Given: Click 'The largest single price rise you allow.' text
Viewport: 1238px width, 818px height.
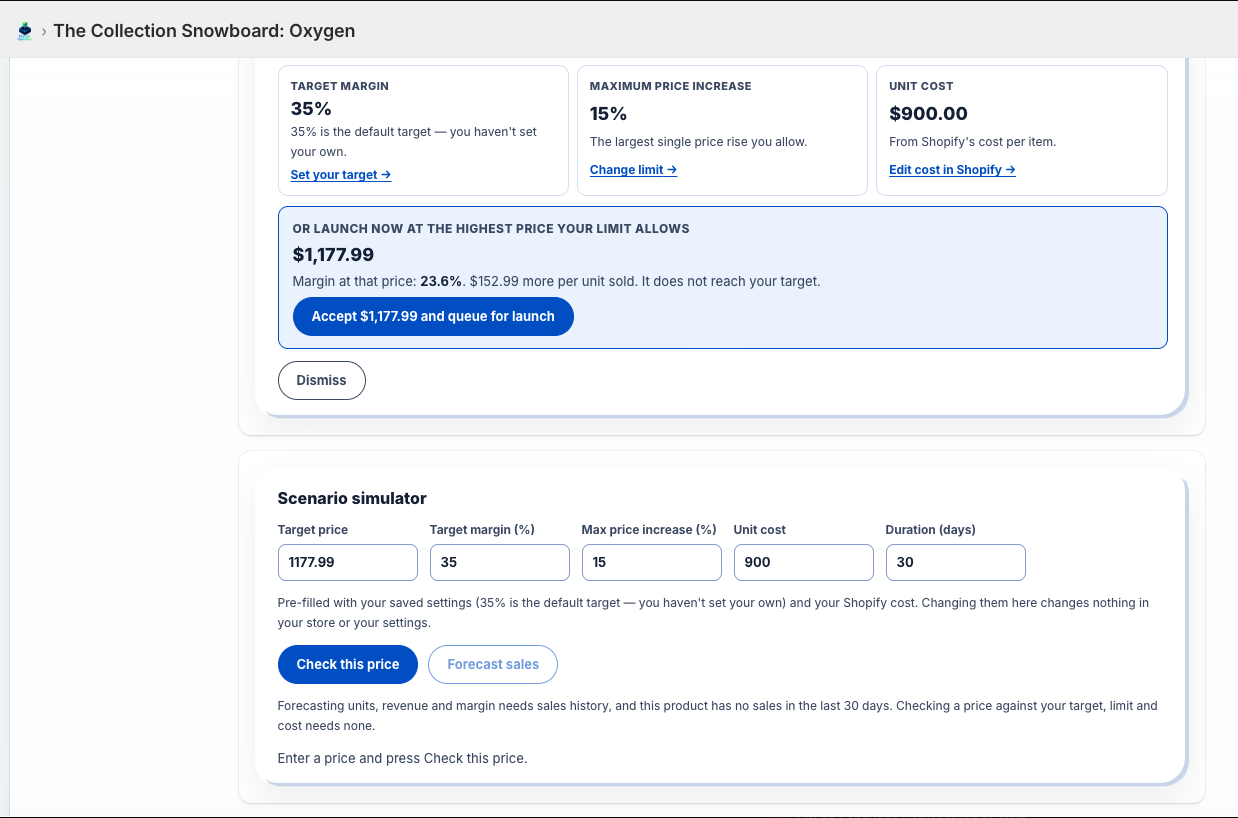Looking at the screenshot, I should tap(698, 142).
